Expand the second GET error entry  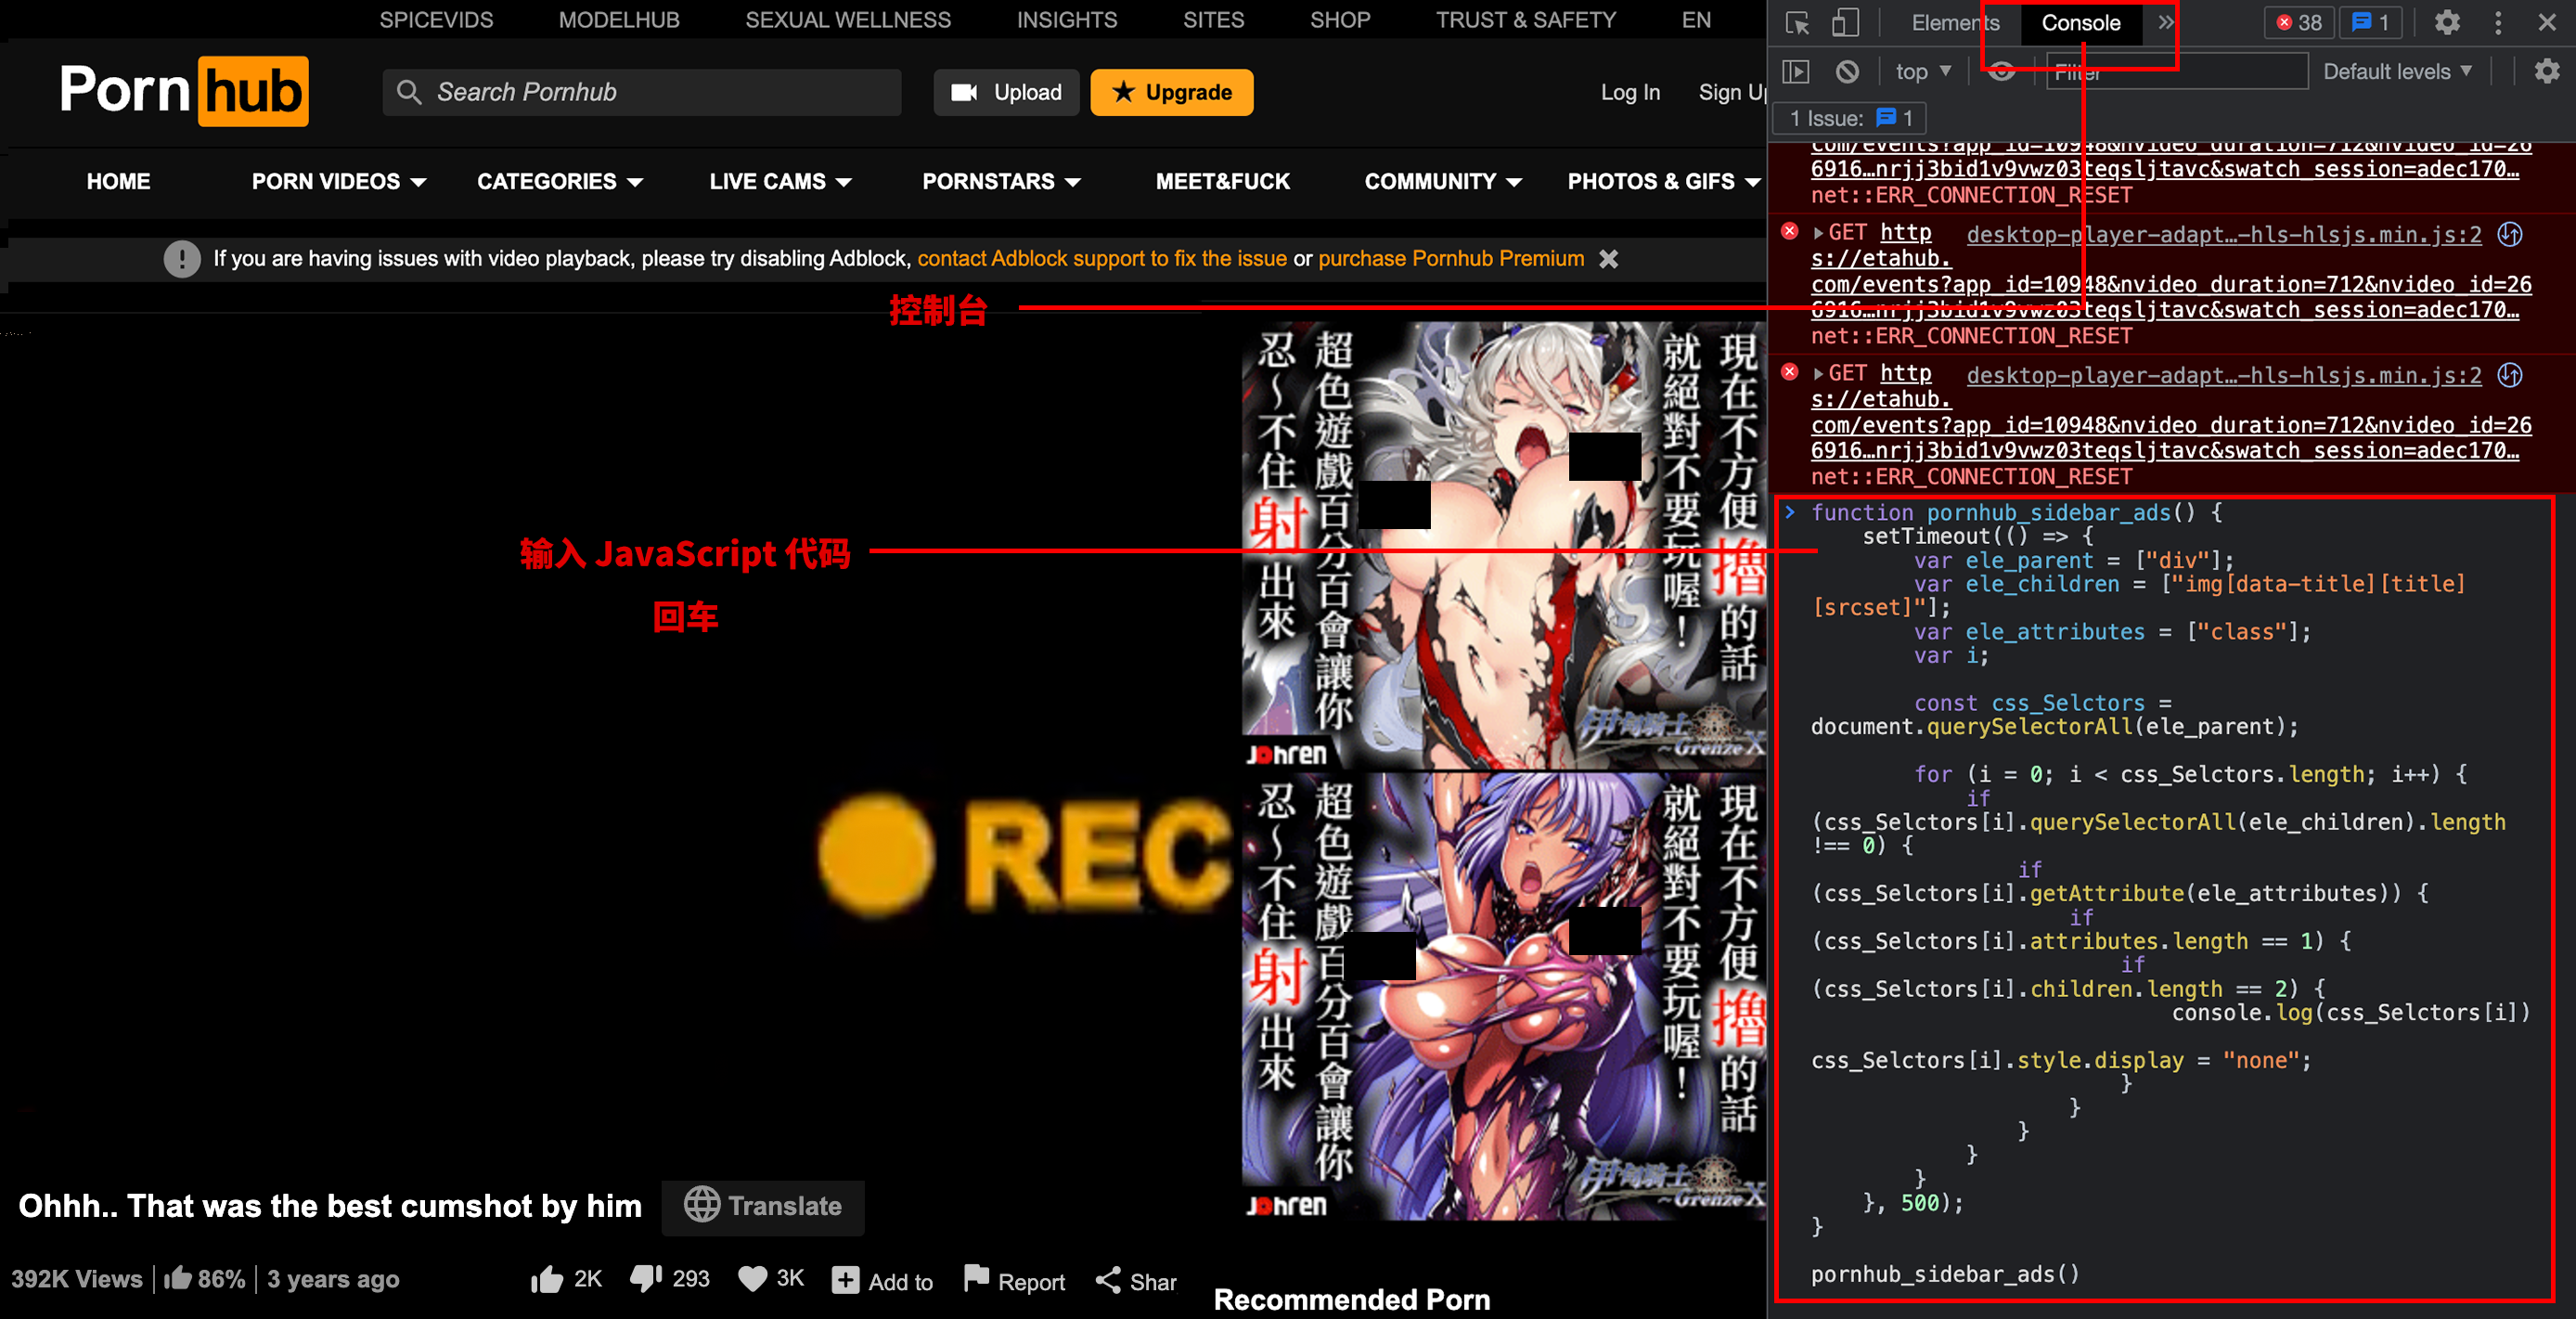click(1818, 233)
